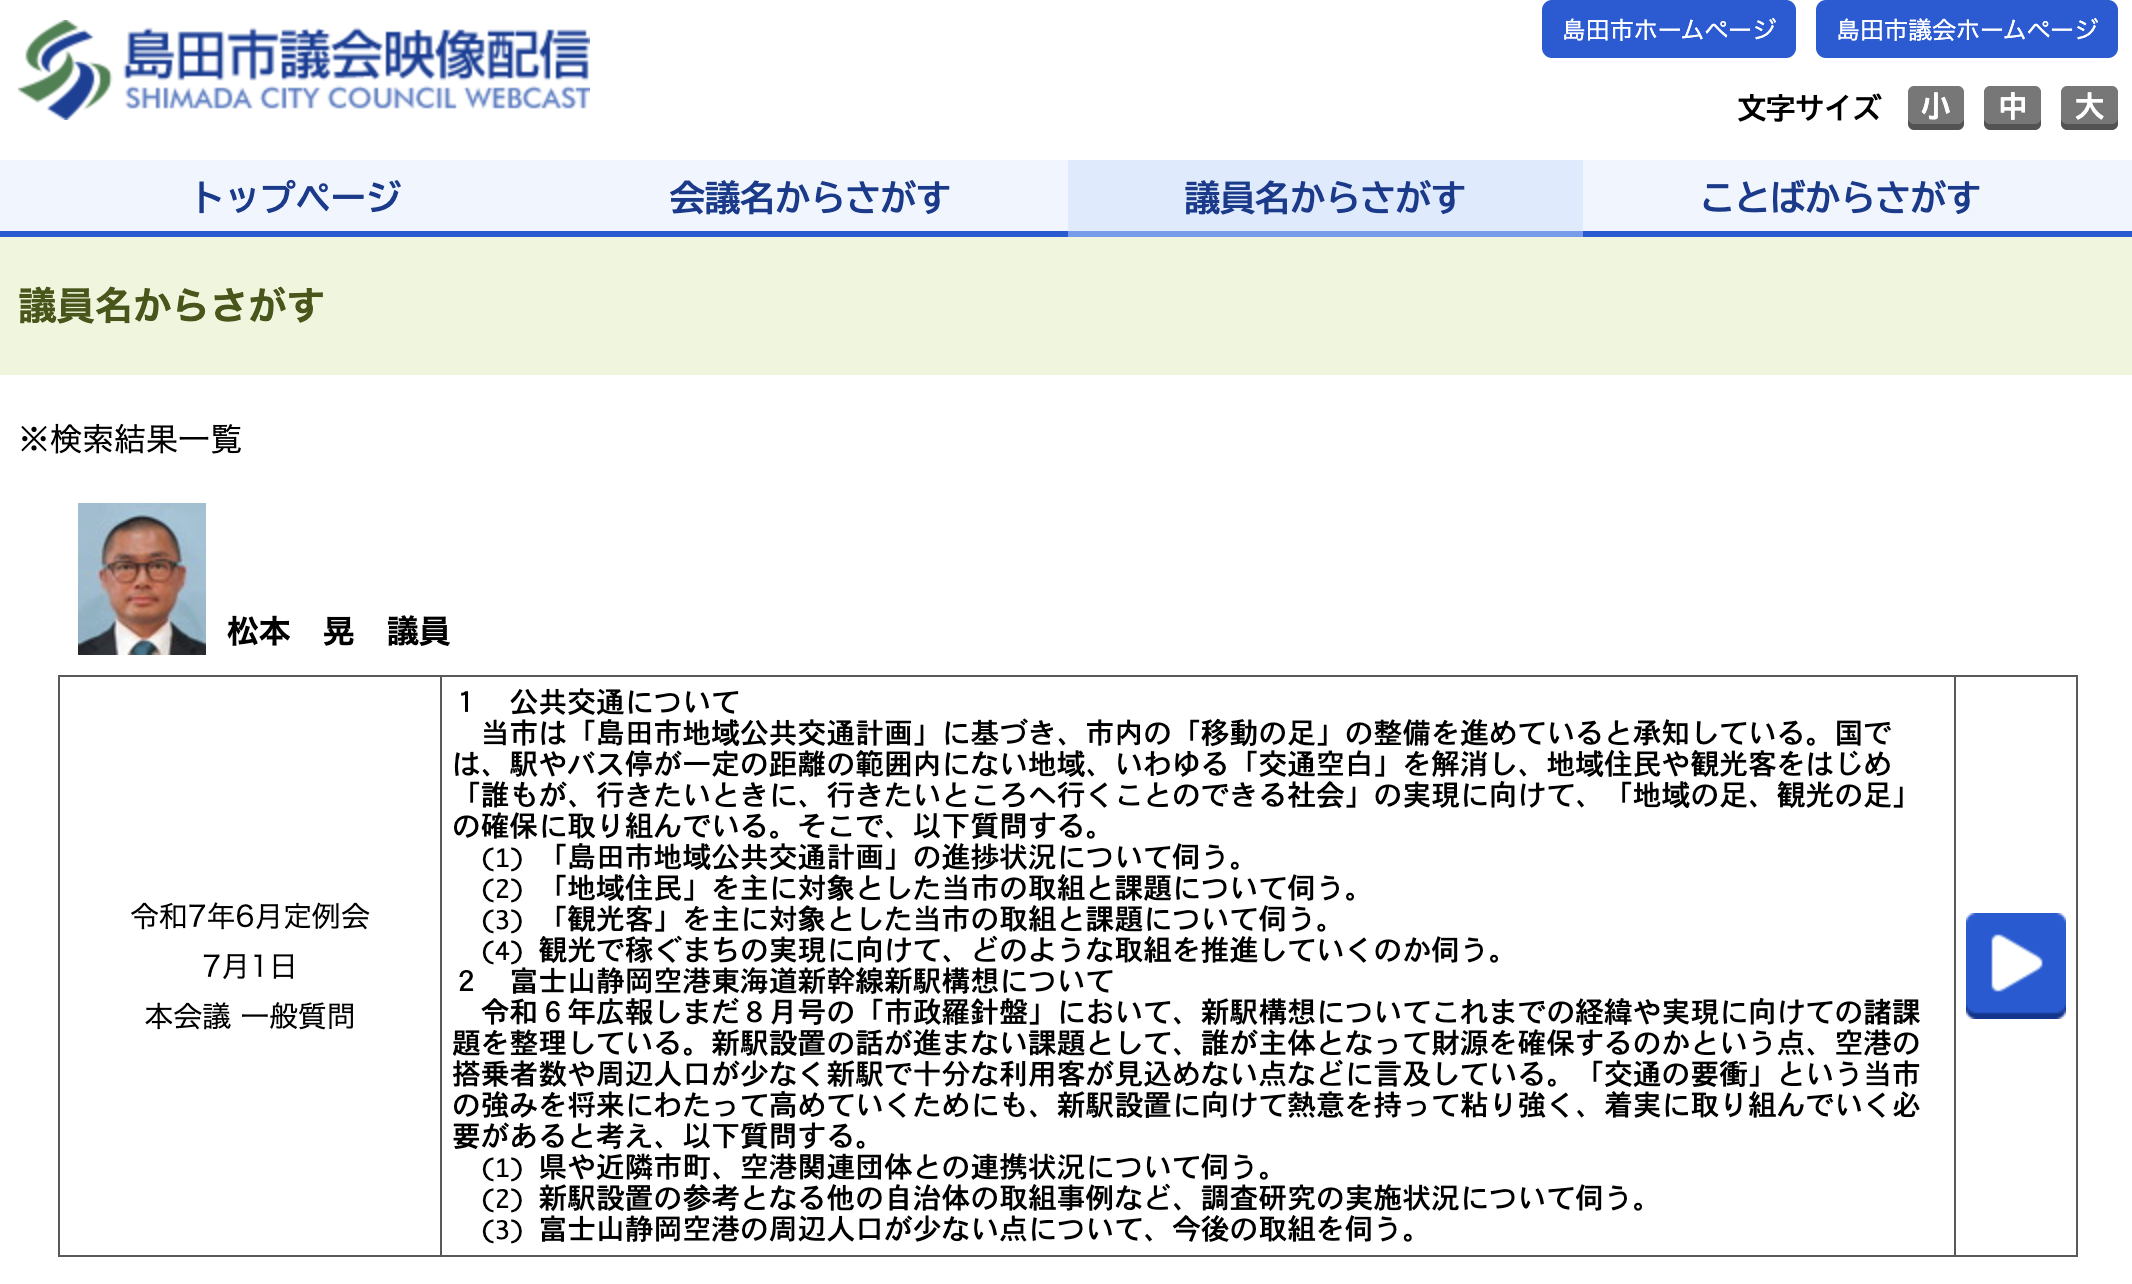Click SHIMADA CITY COUNCIL WEBCAST subtitle
The width and height of the screenshot is (2132, 1284).
coord(357,98)
